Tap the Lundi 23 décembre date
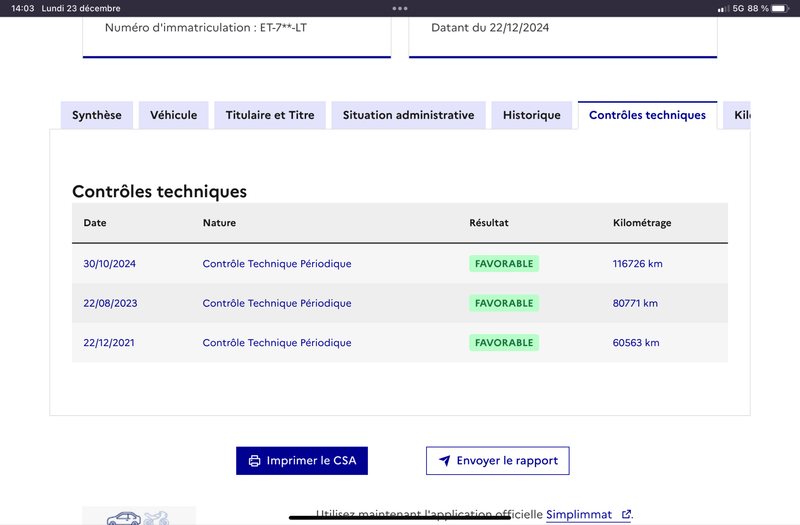Viewport: 800px width, 525px height. click(x=81, y=8)
